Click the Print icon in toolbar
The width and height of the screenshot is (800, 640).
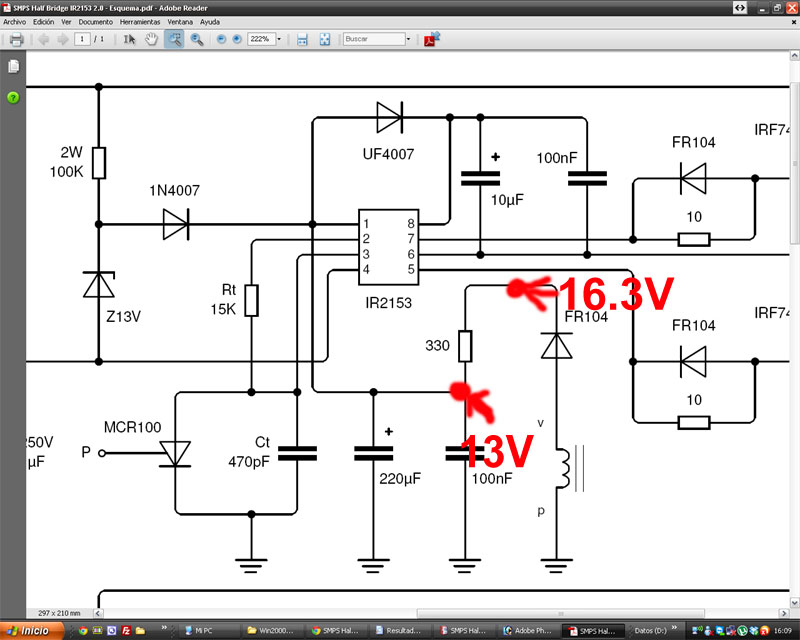click(16, 39)
